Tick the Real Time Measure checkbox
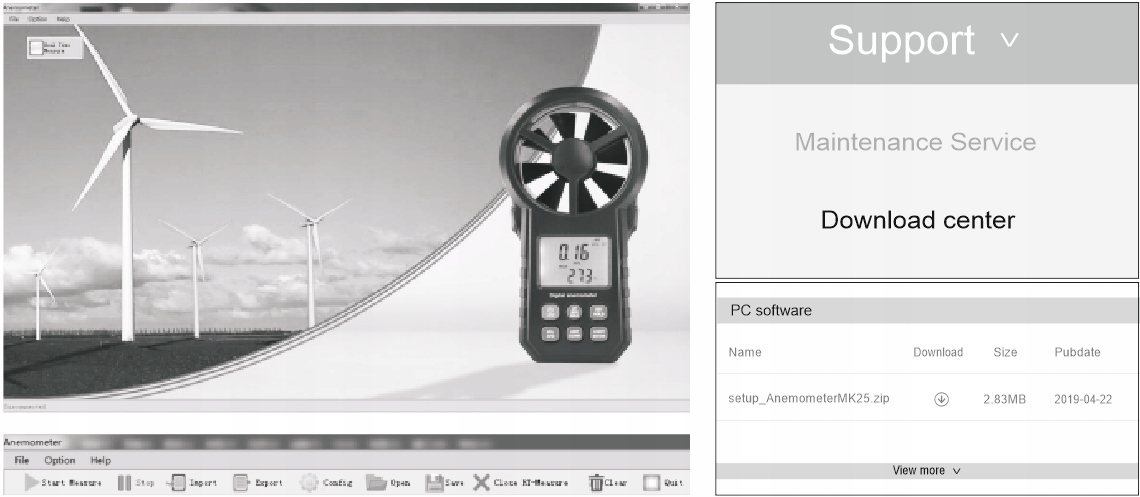The width and height of the screenshot is (1140, 497). 36,48
